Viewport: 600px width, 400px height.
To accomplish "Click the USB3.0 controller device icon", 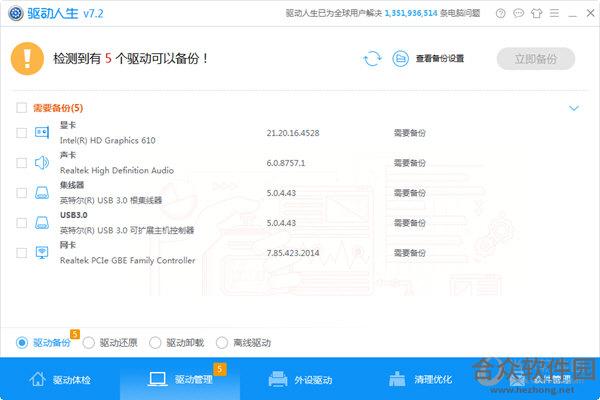I will click(x=42, y=223).
